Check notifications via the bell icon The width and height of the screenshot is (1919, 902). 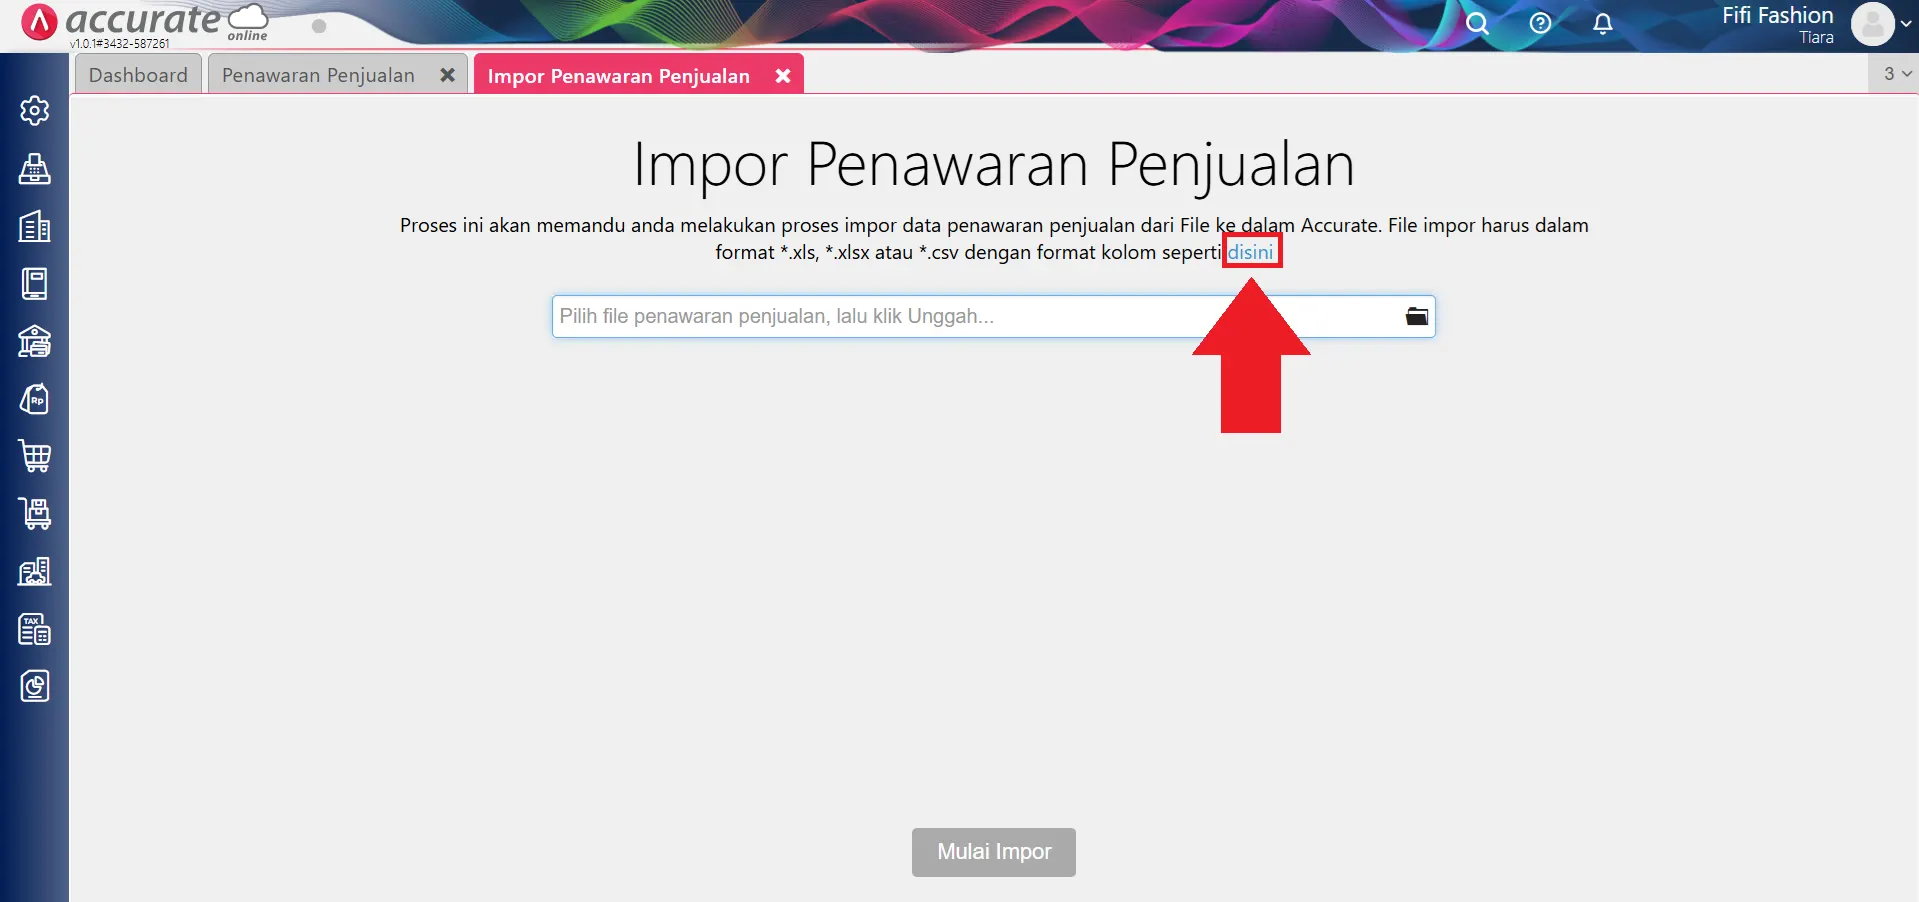(x=1602, y=23)
